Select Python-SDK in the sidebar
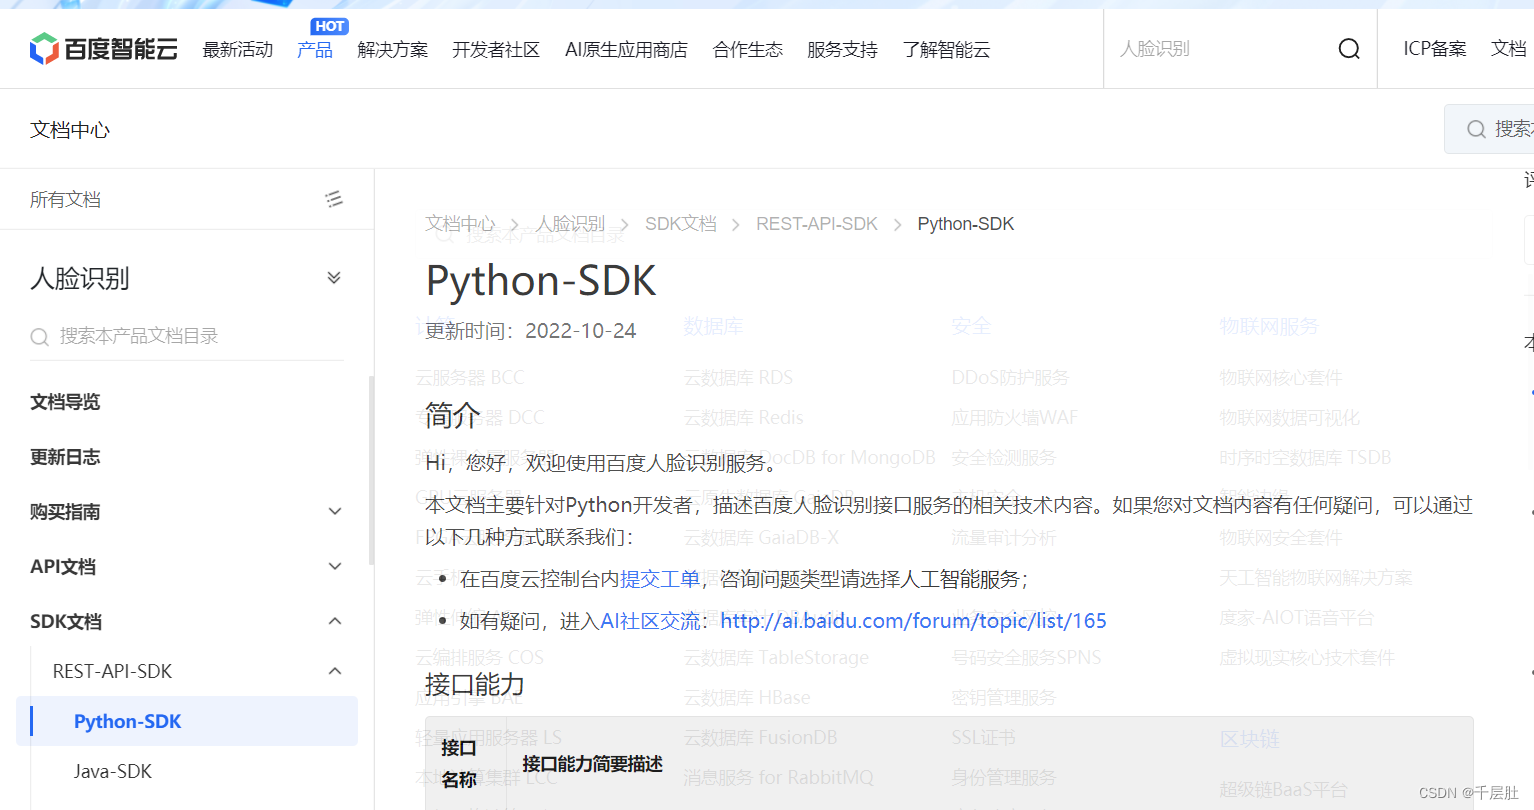Viewport: 1534px width, 810px height. click(x=187, y=721)
